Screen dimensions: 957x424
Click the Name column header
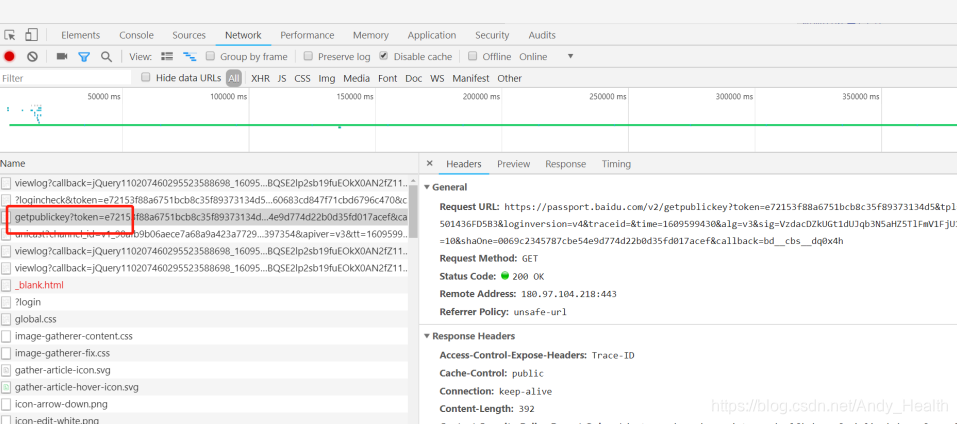pos(204,163)
